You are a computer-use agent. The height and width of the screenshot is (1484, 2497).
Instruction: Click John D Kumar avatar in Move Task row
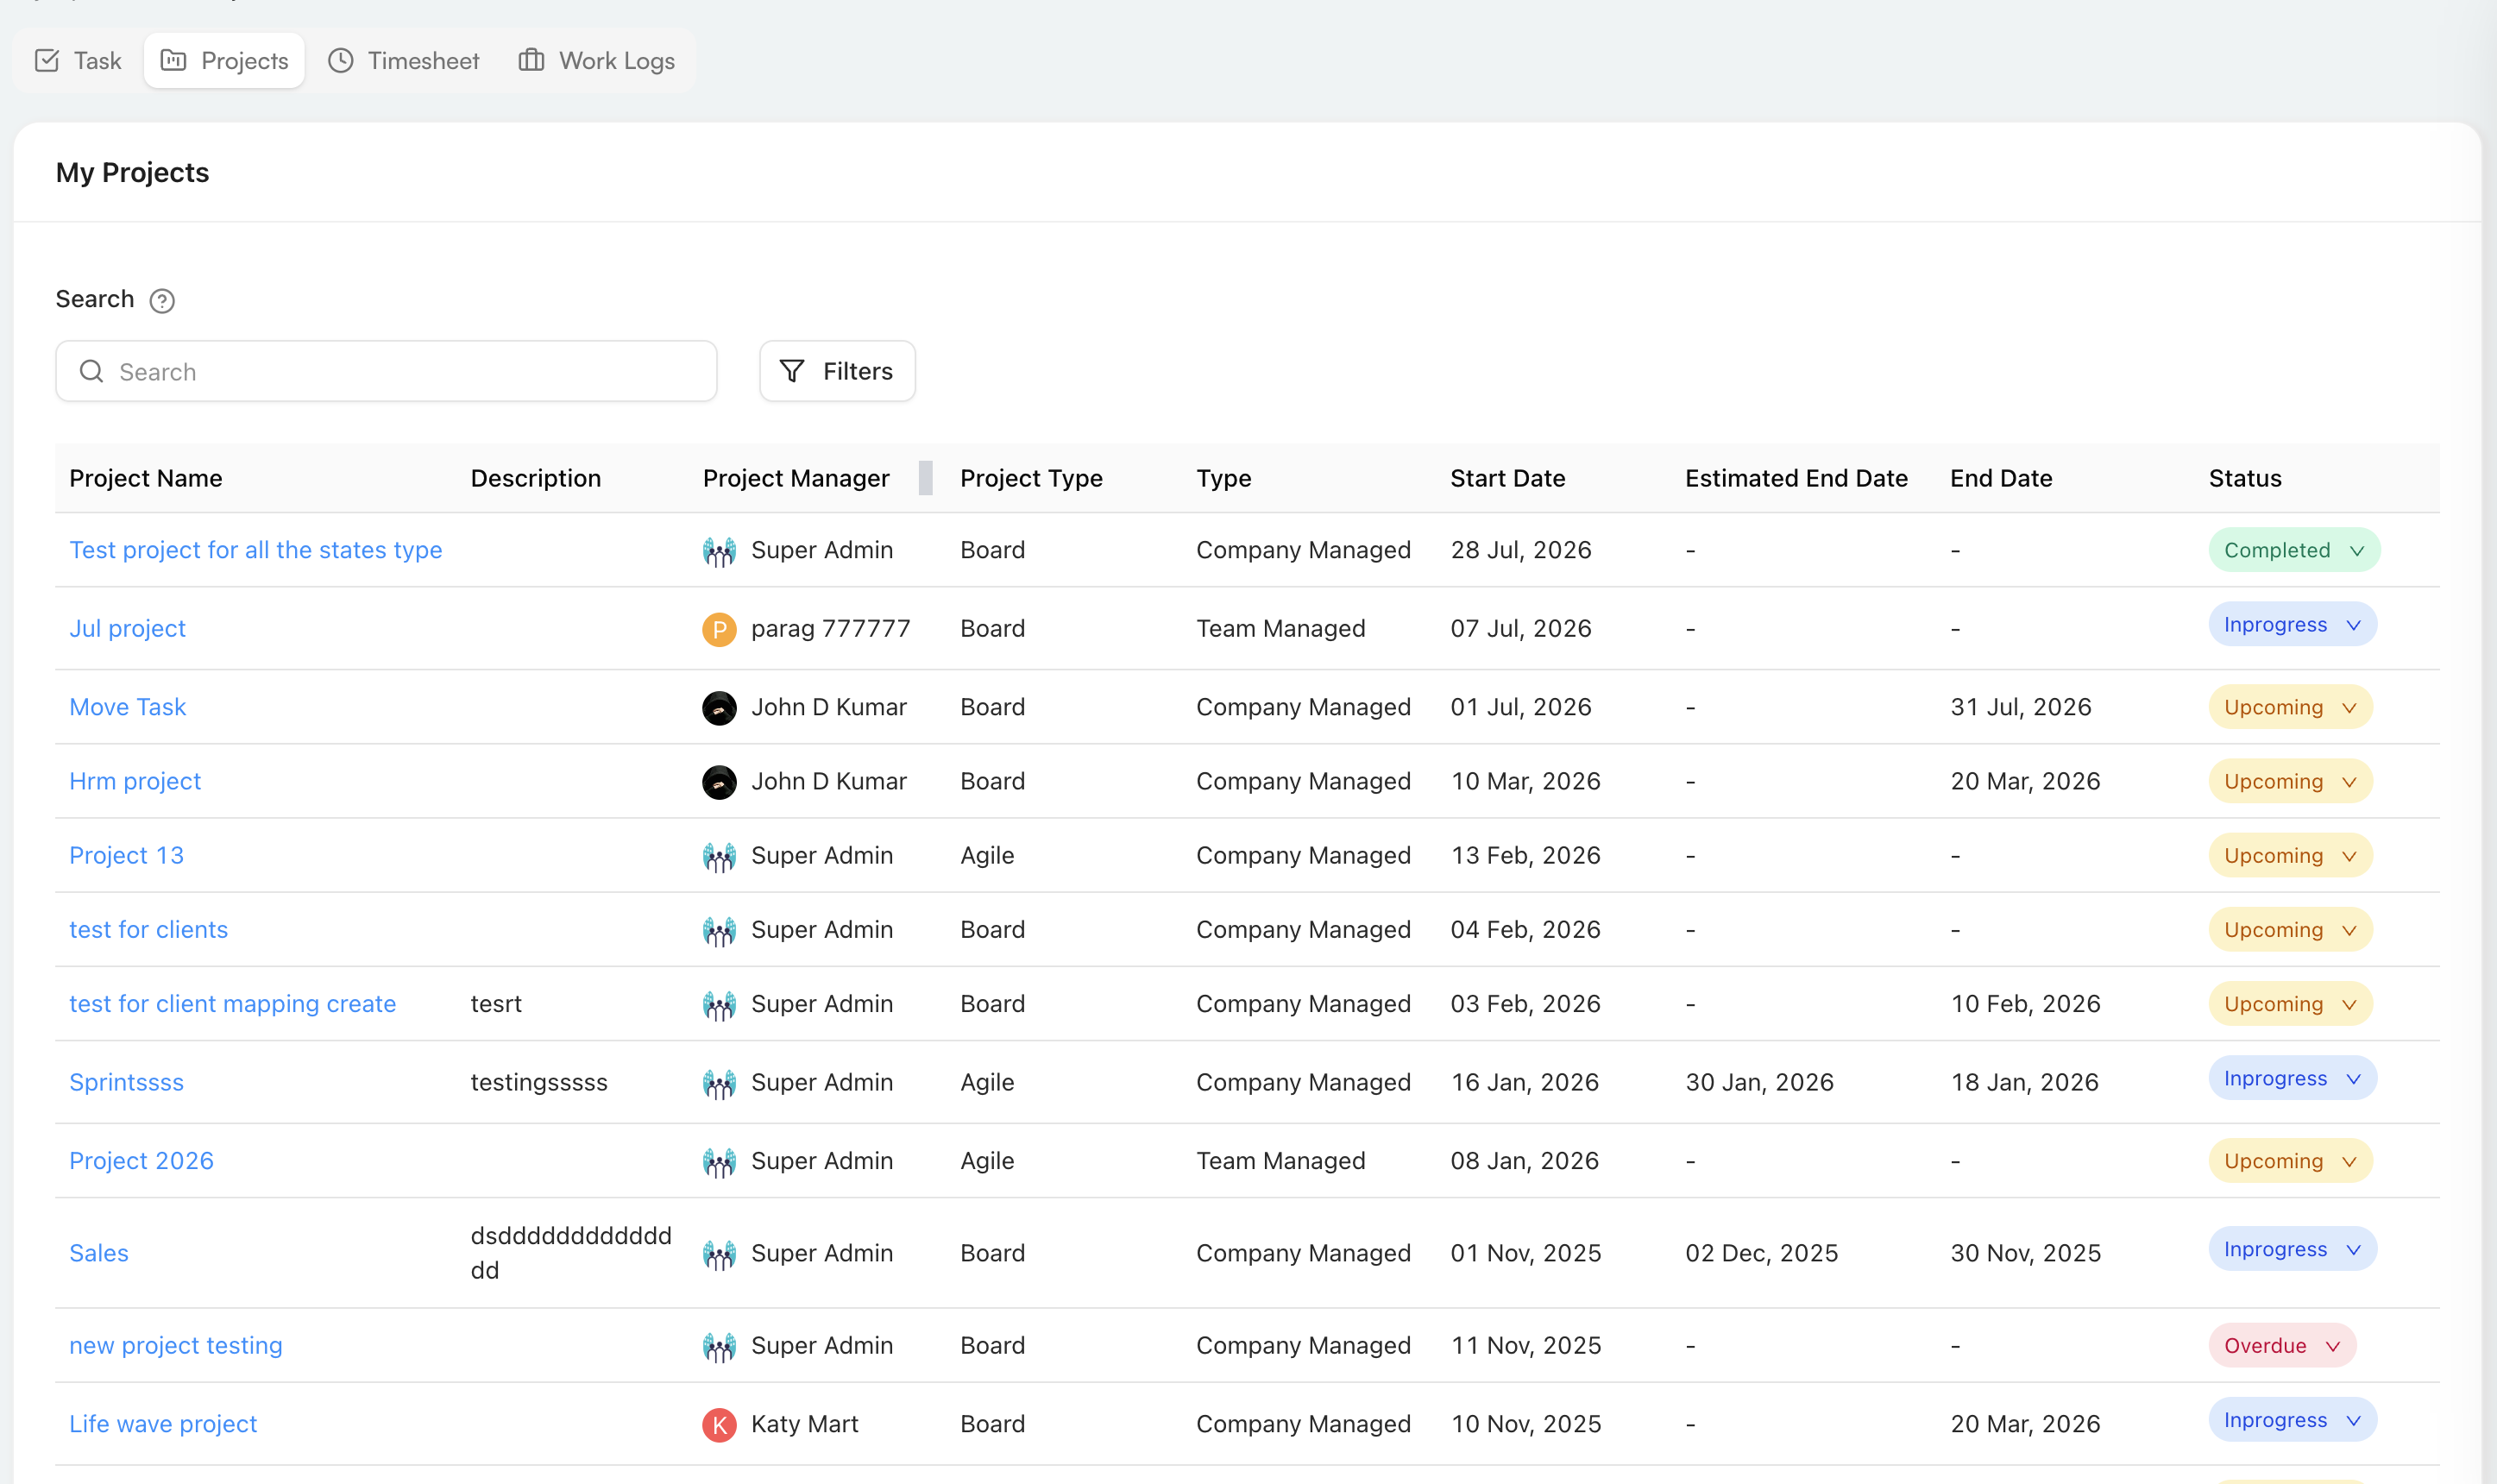point(719,708)
